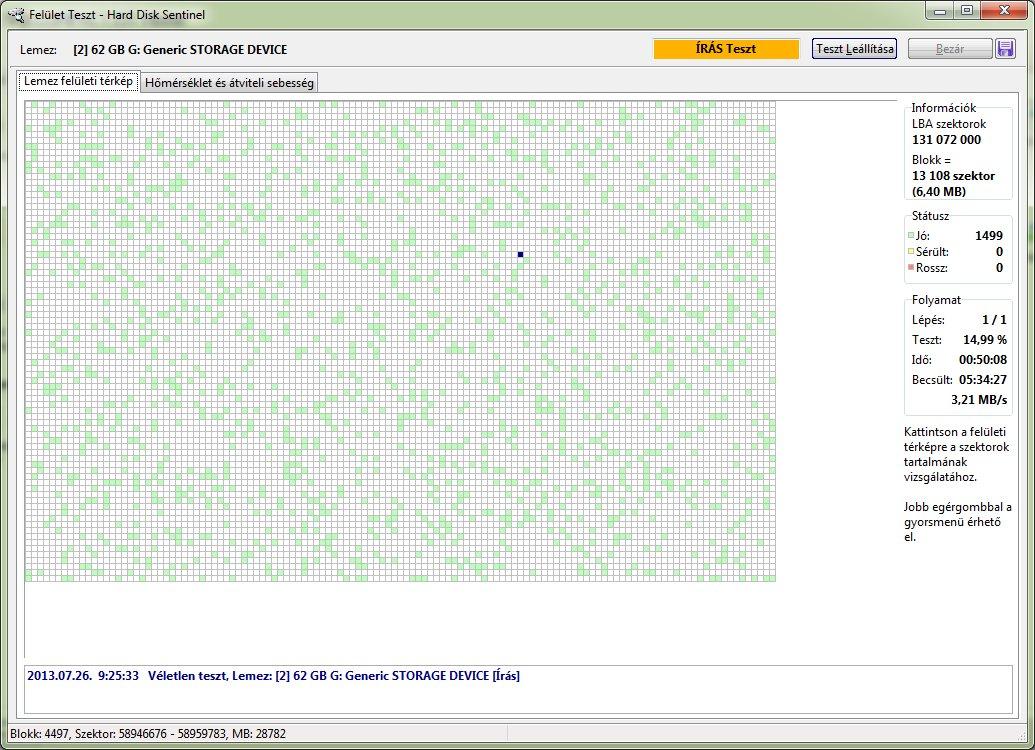Click the save (floppy disk) icon
This screenshot has width=1035, height=750.
click(1005, 49)
